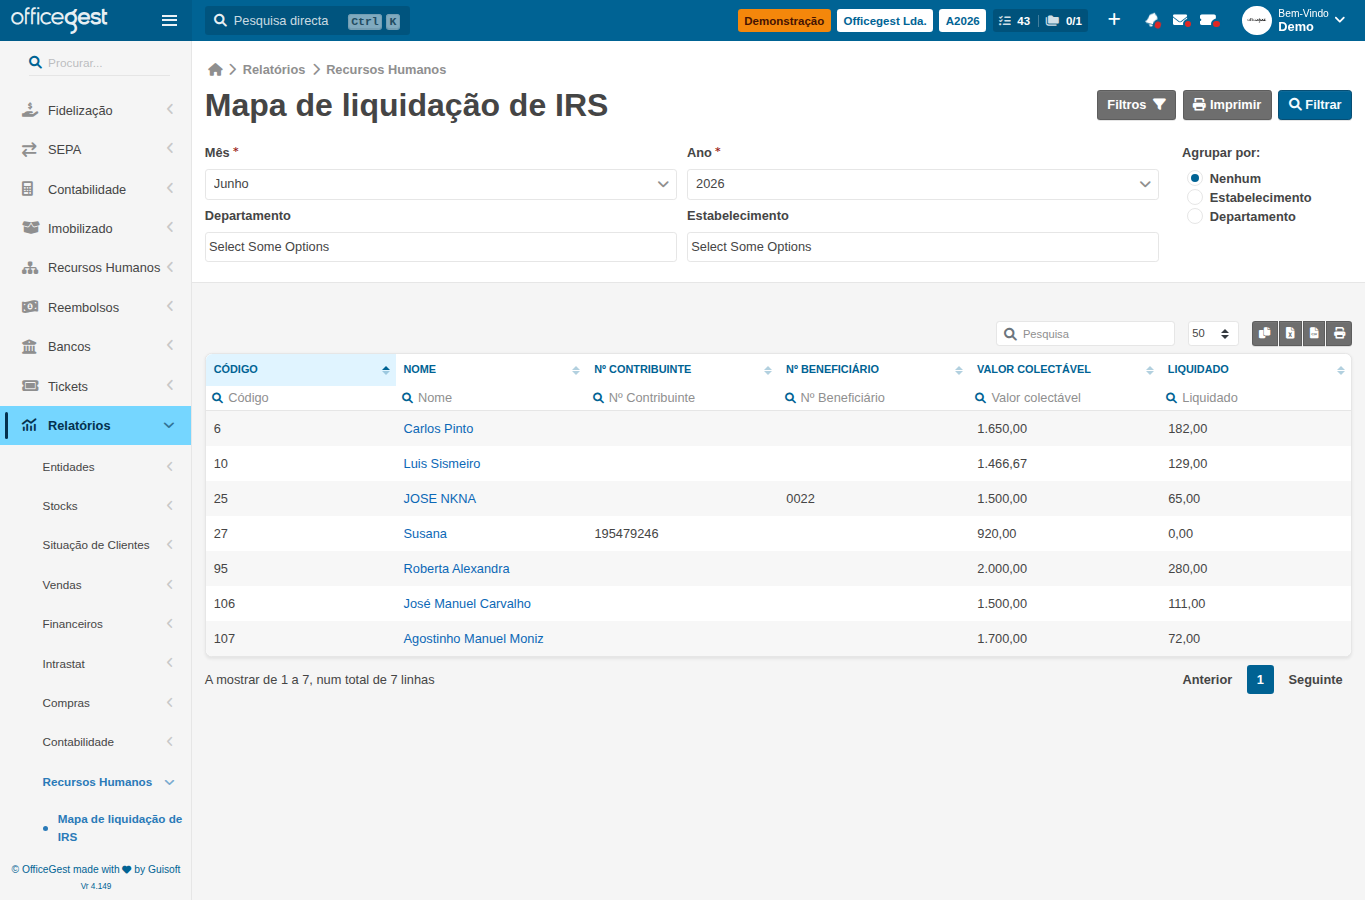Screen dimensions: 1365x900
Task: Open the Financeiros reports menu item
Action: [73, 624]
